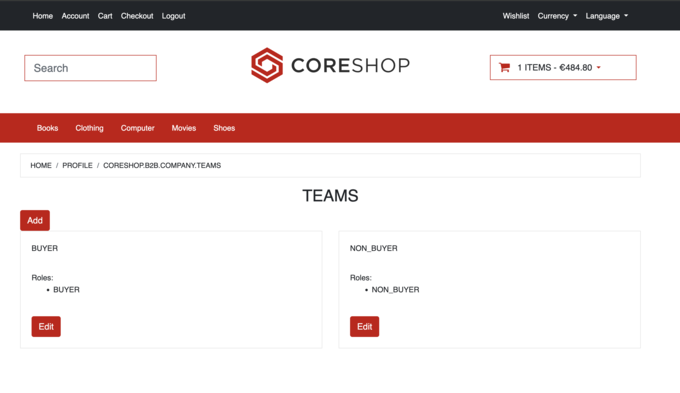Click the TEAMS page heading
The image size is (680, 393).
pos(330,196)
